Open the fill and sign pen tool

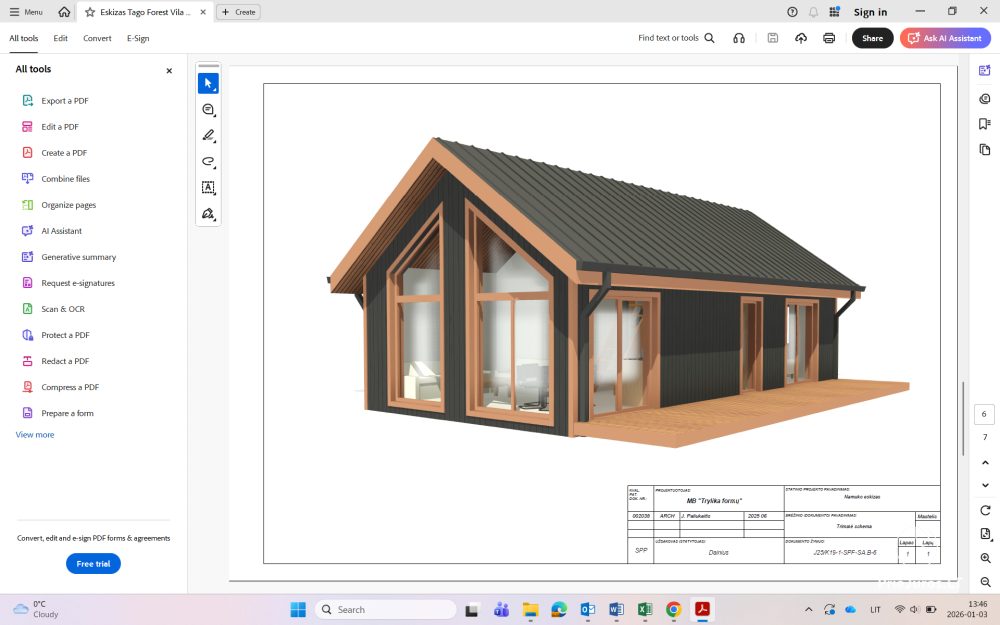pyautogui.click(x=208, y=213)
